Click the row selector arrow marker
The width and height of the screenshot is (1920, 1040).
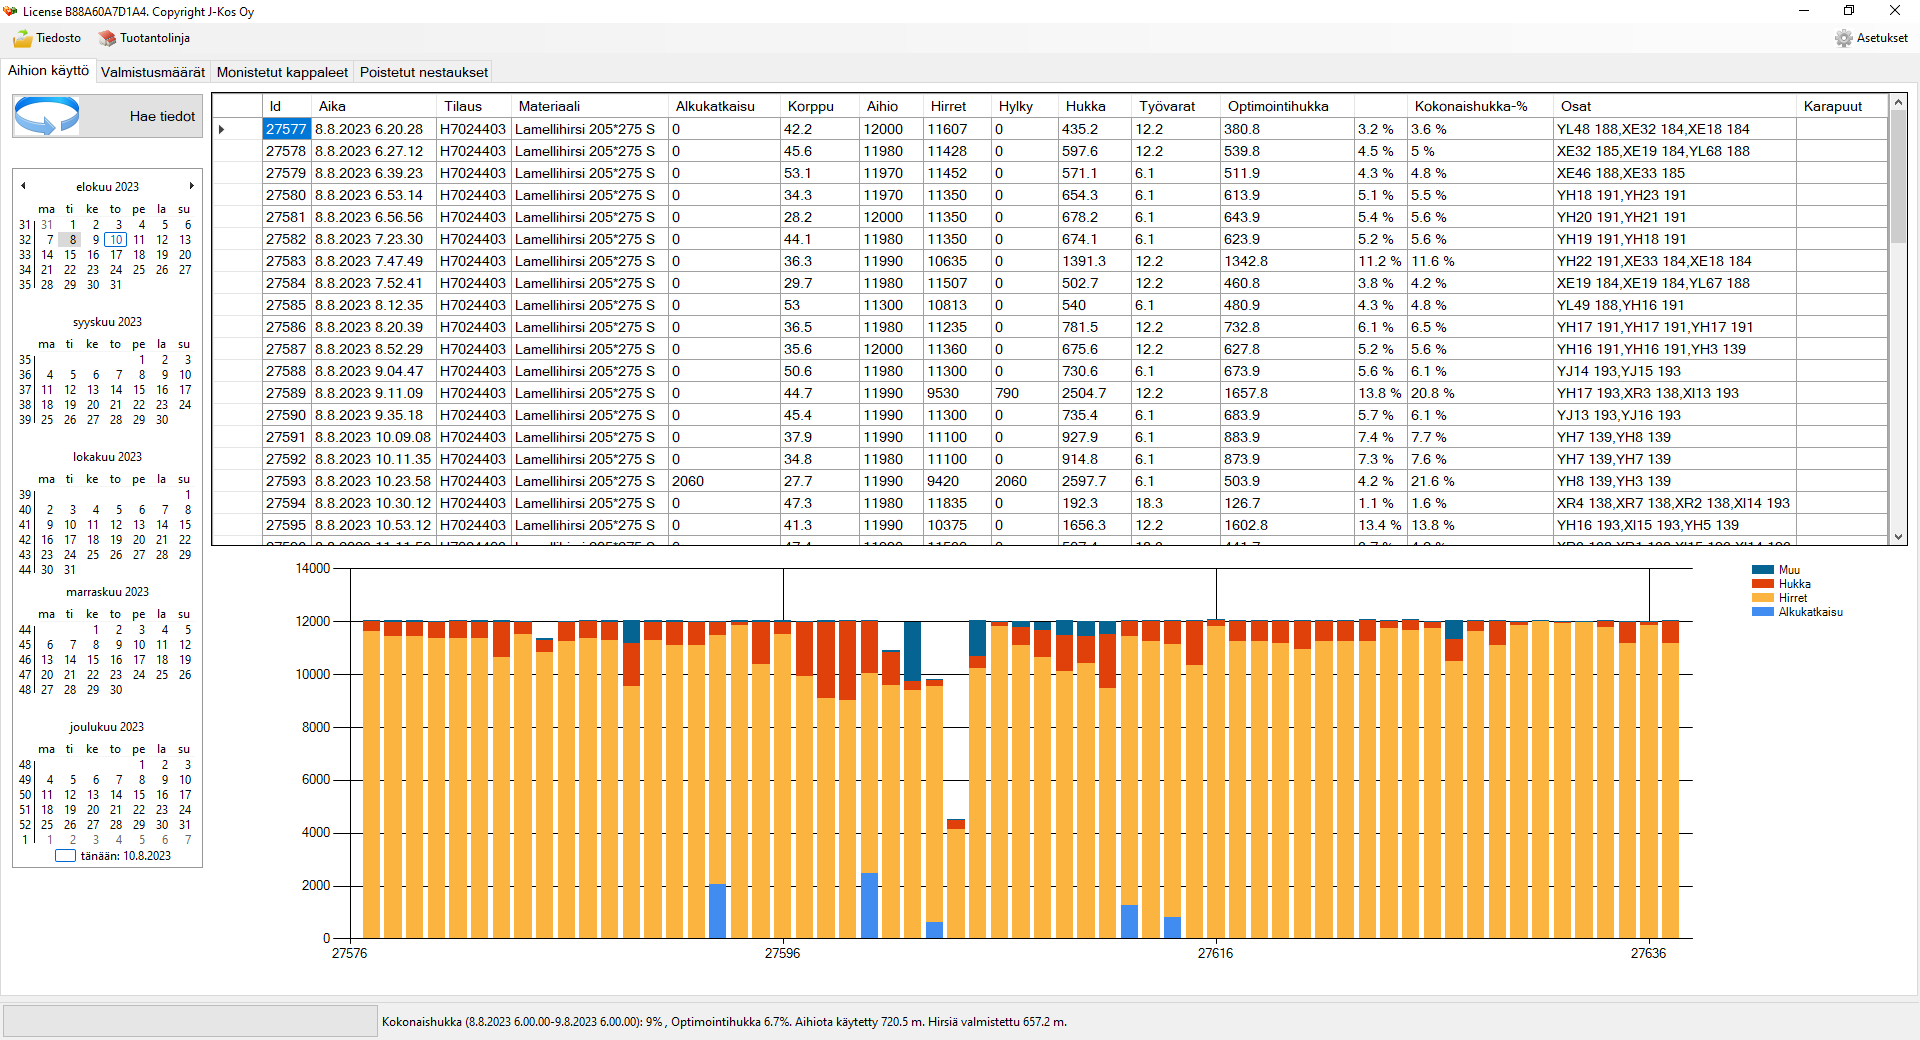[222, 129]
